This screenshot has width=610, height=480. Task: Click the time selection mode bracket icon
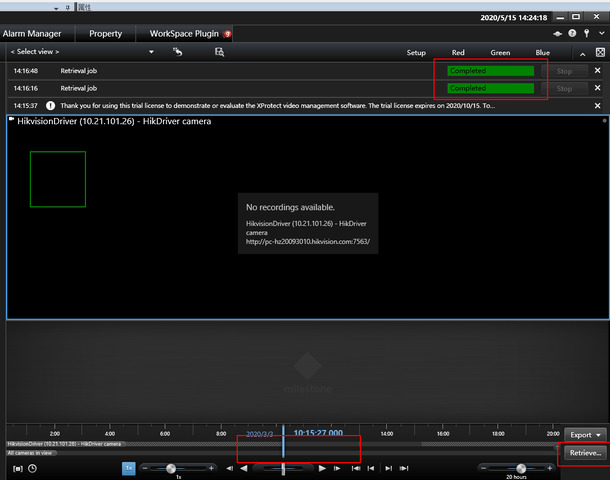click(17, 468)
